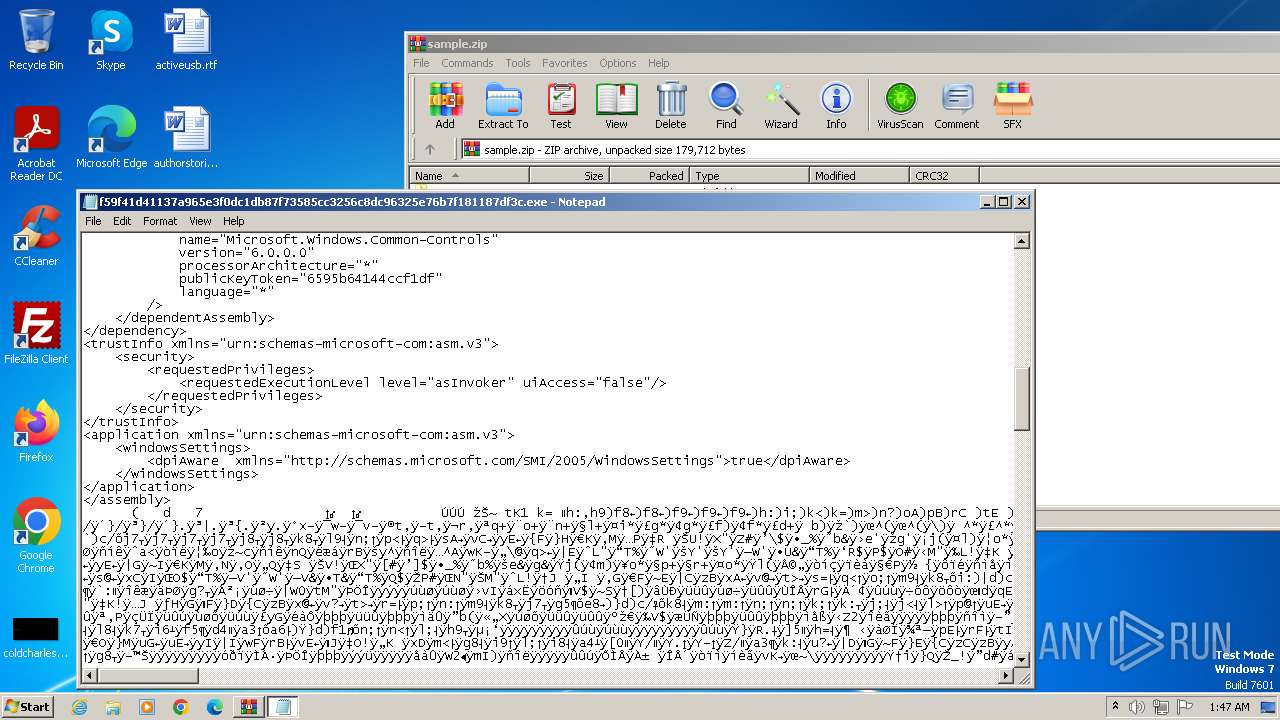
Task: Run the Test archive tool
Action: [x=561, y=106]
